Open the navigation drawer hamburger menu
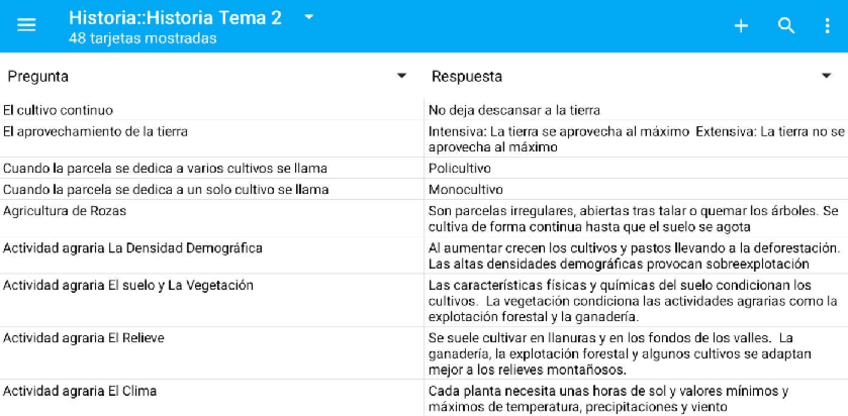This screenshot has width=848, height=416. (26, 26)
